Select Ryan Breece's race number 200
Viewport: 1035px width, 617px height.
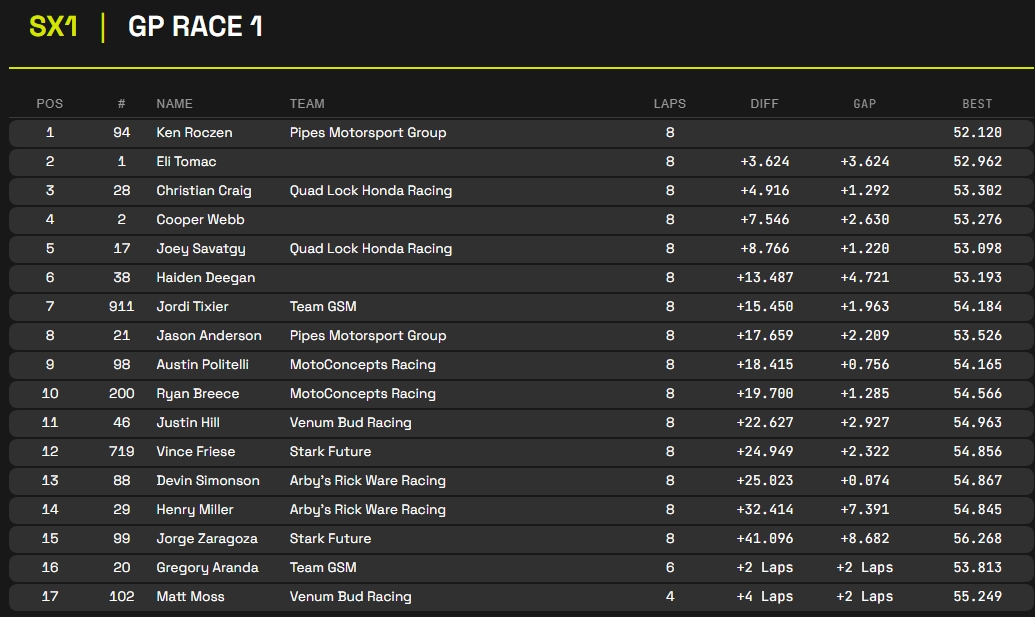tap(121, 394)
